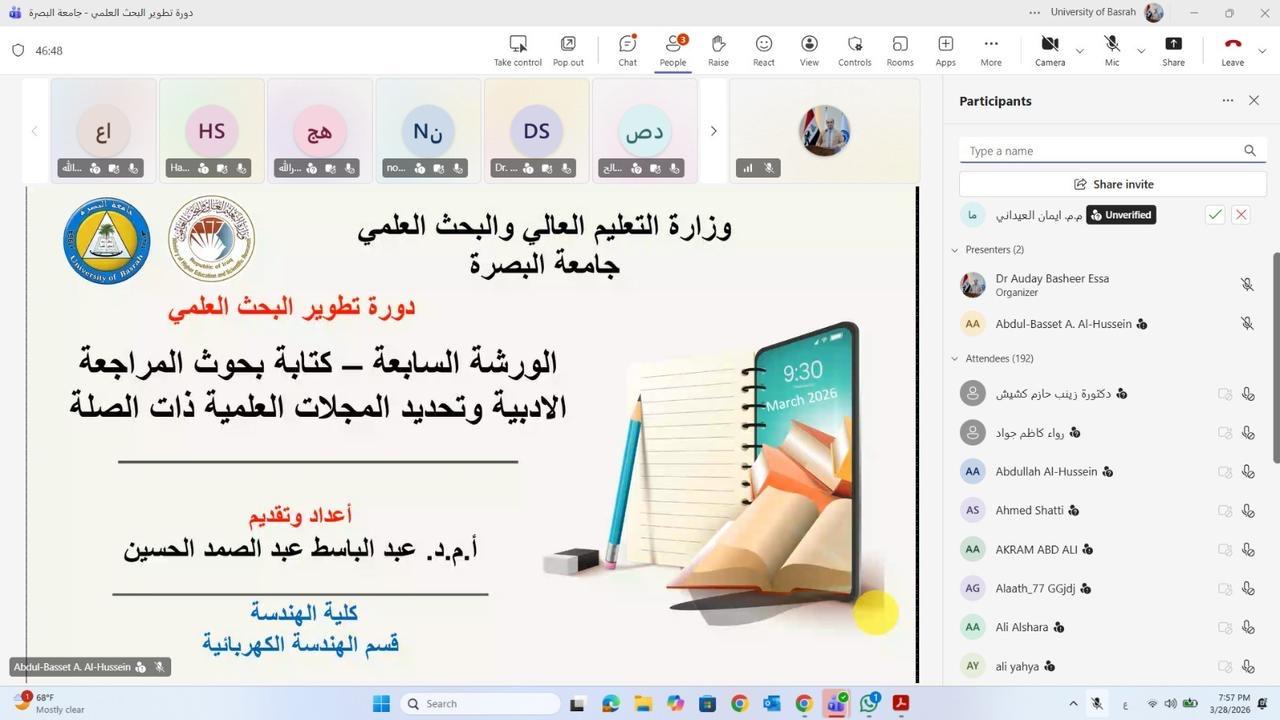Image resolution: width=1280 pixels, height=720 pixels.
Task: Click the Pop out icon
Action: pos(568,50)
